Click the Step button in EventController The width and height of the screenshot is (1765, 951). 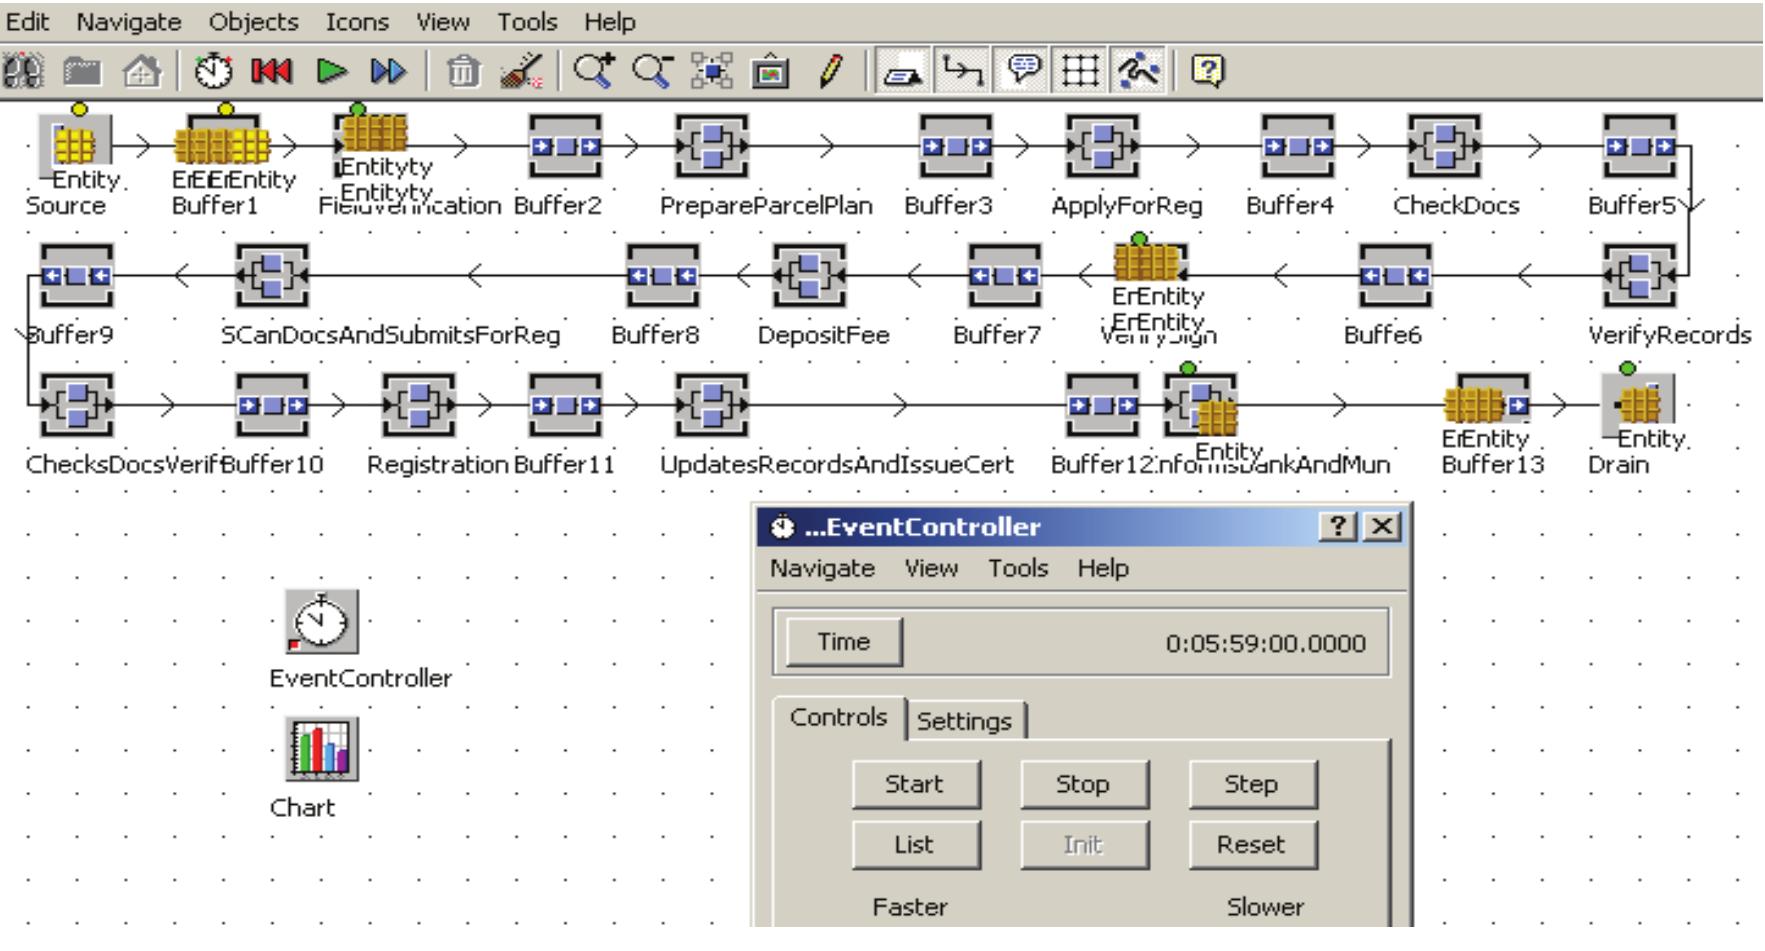point(1251,784)
